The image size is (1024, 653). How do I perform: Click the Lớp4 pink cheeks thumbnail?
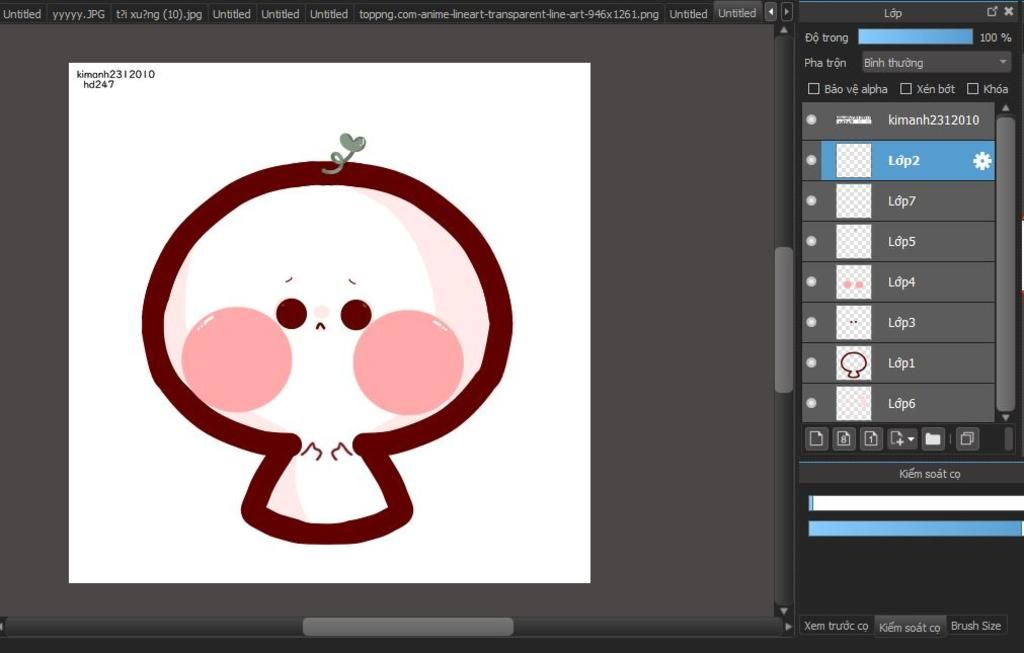[x=854, y=282]
